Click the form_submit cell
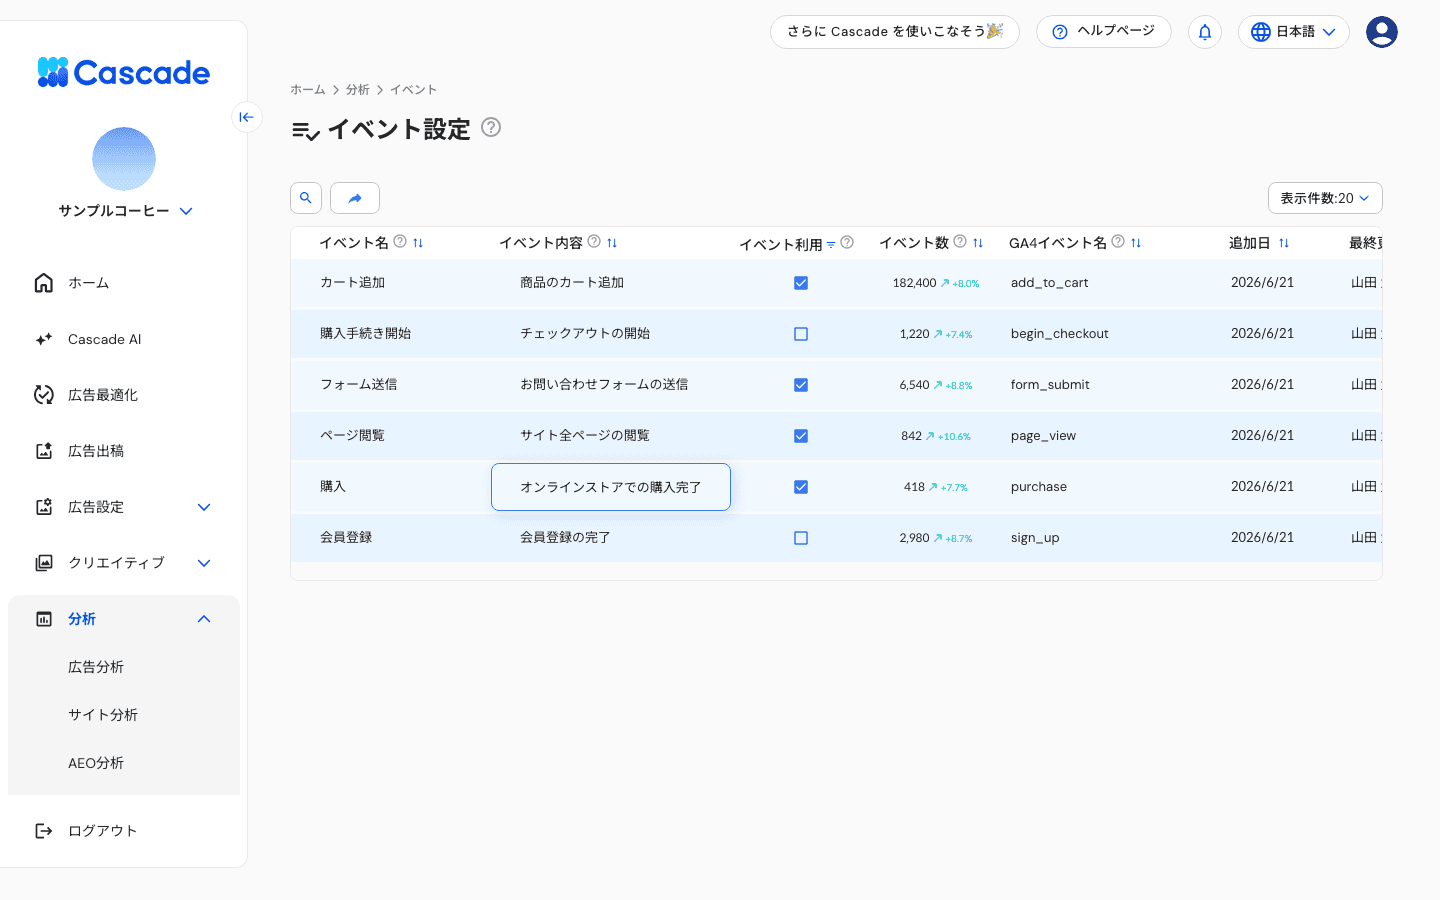Image resolution: width=1440 pixels, height=900 pixels. click(1050, 385)
